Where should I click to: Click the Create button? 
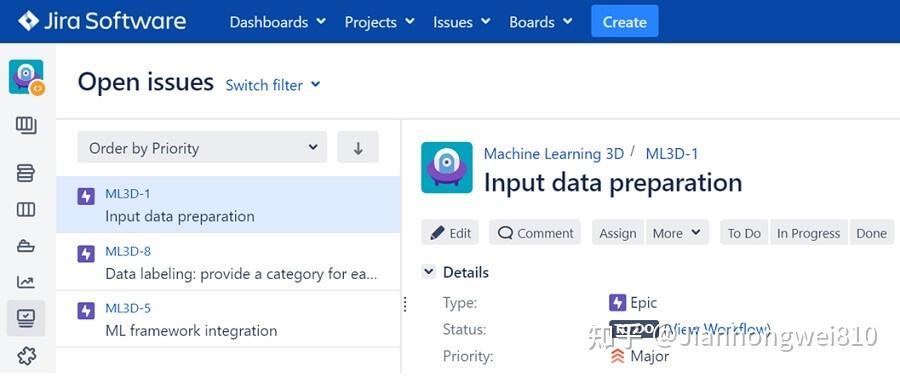click(624, 22)
